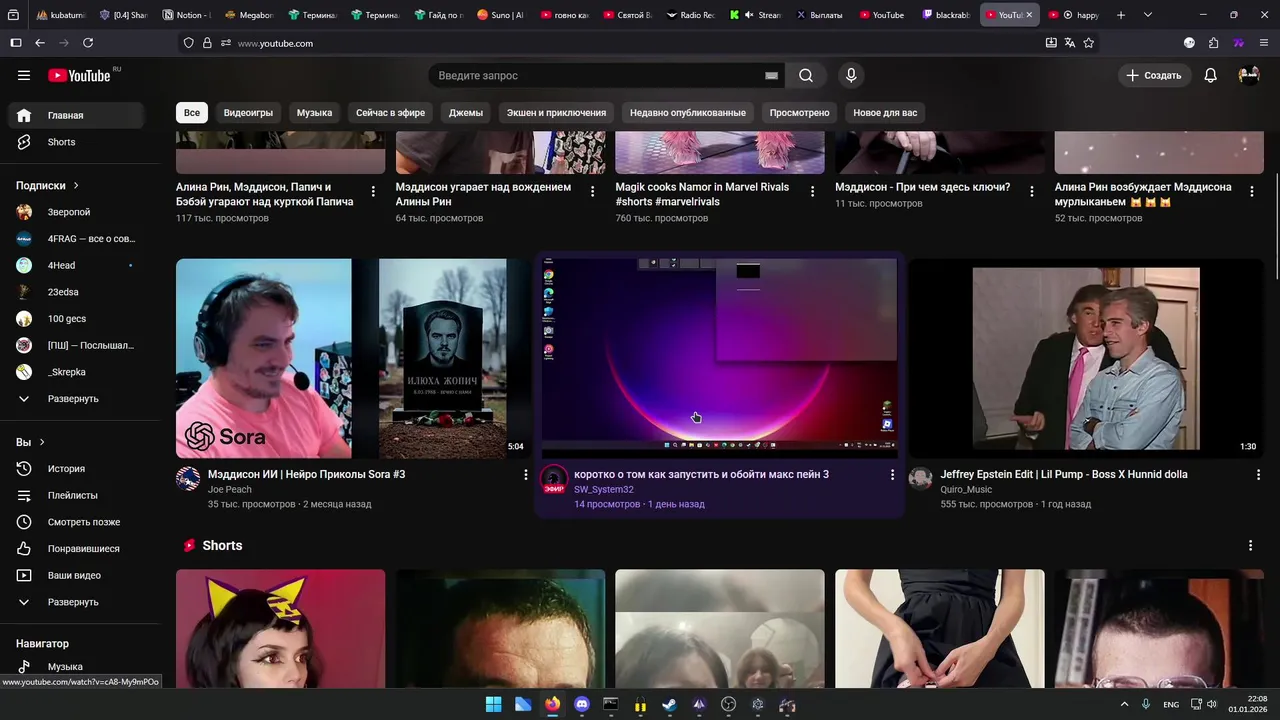Open the YouTube hamburger guide menu

click(24, 75)
